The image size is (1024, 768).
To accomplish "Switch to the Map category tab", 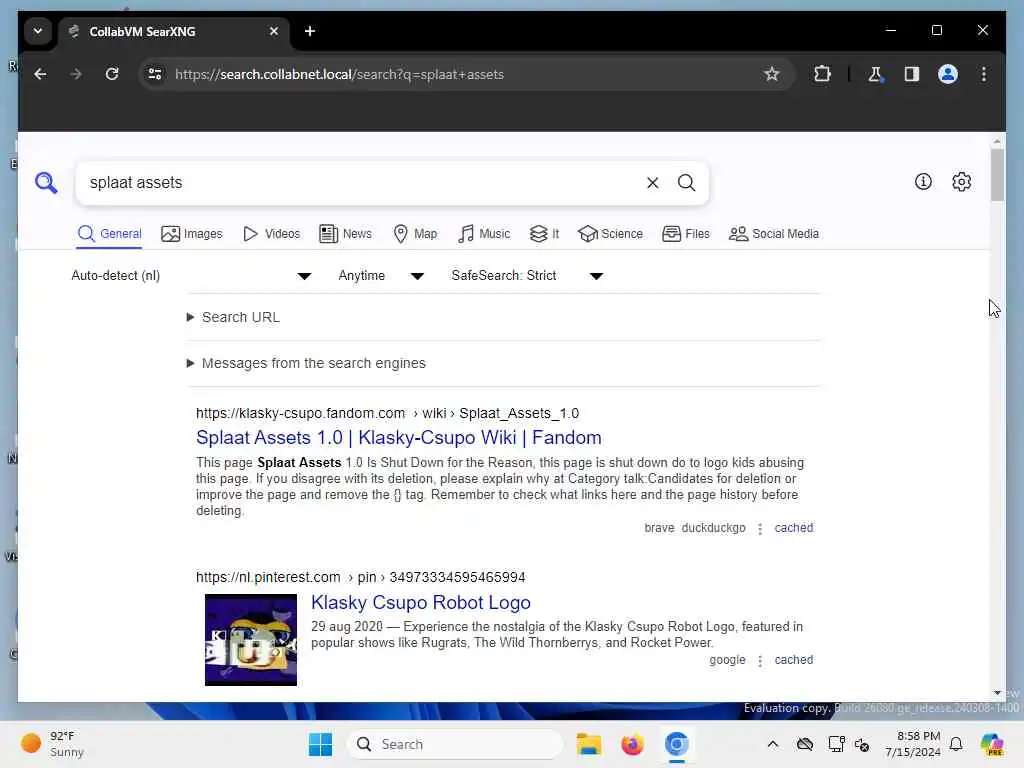I will 415,234.
